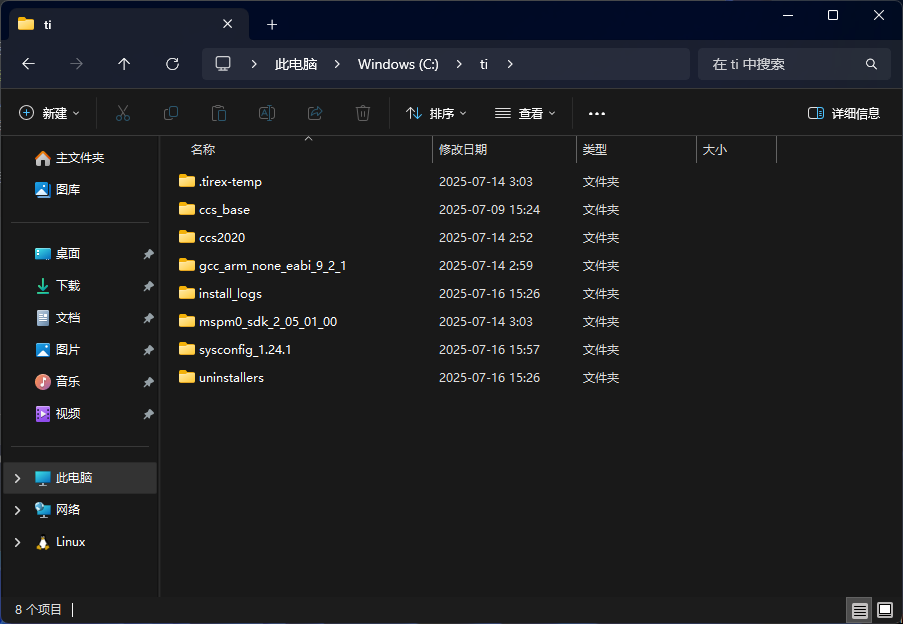The height and width of the screenshot is (624, 903).
Task: Click the copy icon in toolbar
Action: point(171,113)
